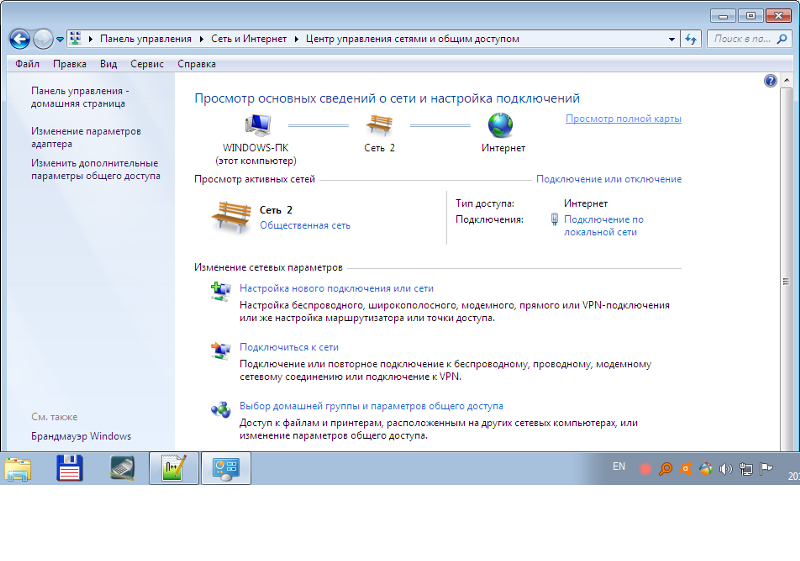800x561 pixels.
Task: Expand arrow before Центр управления сетями breadcrumb
Action: pyautogui.click(x=296, y=39)
